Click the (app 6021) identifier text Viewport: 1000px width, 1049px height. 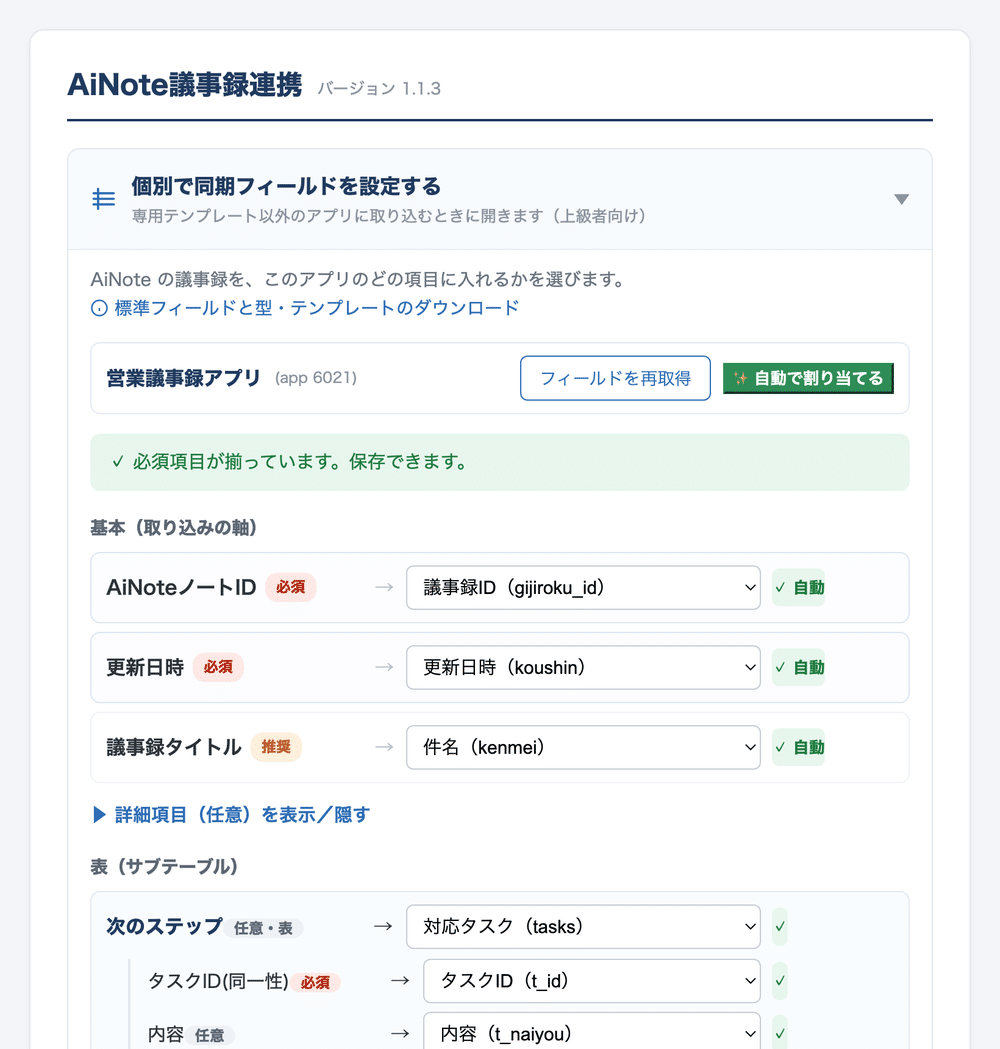pyautogui.click(x=316, y=378)
